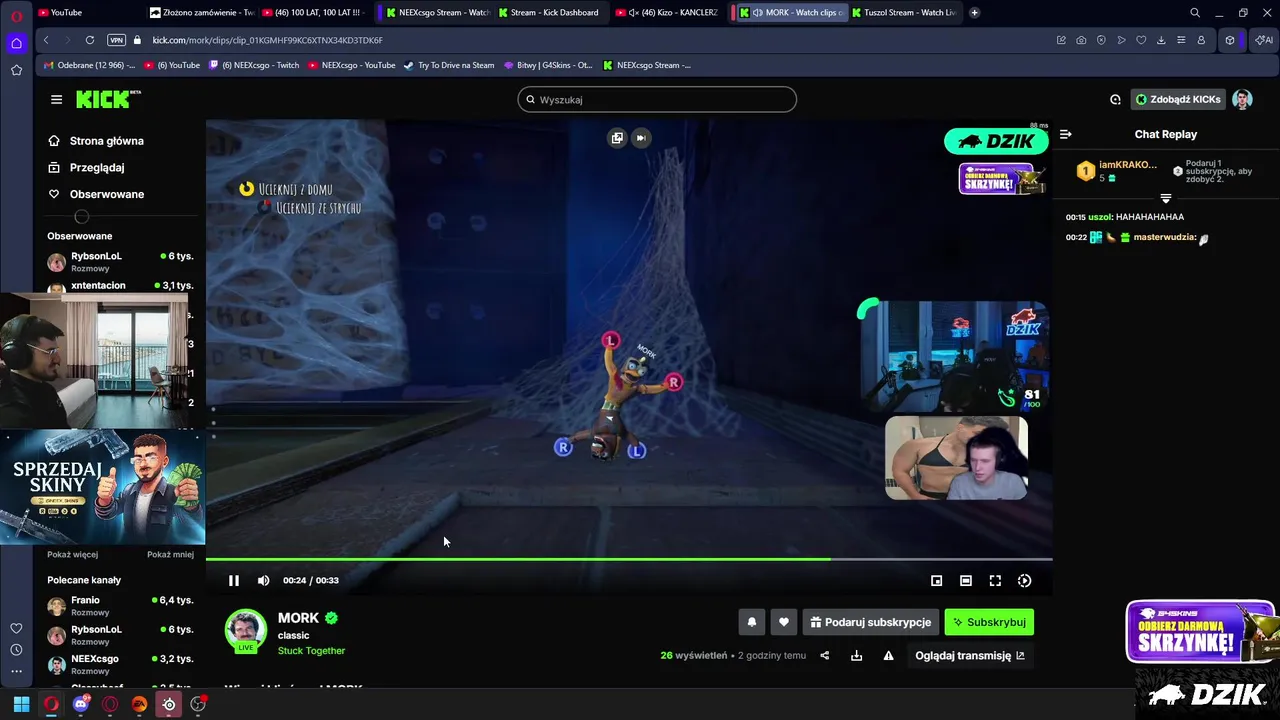This screenshot has height=720, width=1280.
Task: Click the Zdobądź KICKs button
Action: [1178, 99]
